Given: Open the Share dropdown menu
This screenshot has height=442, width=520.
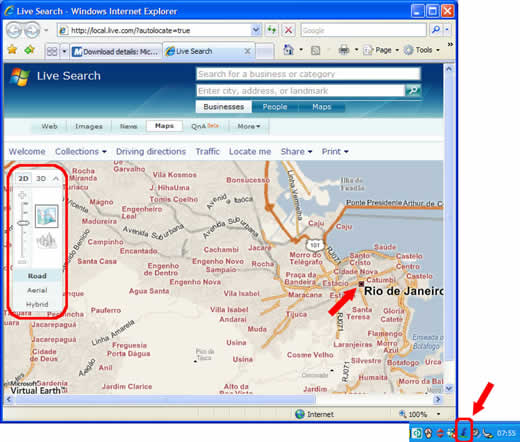Looking at the screenshot, I should click(x=296, y=152).
